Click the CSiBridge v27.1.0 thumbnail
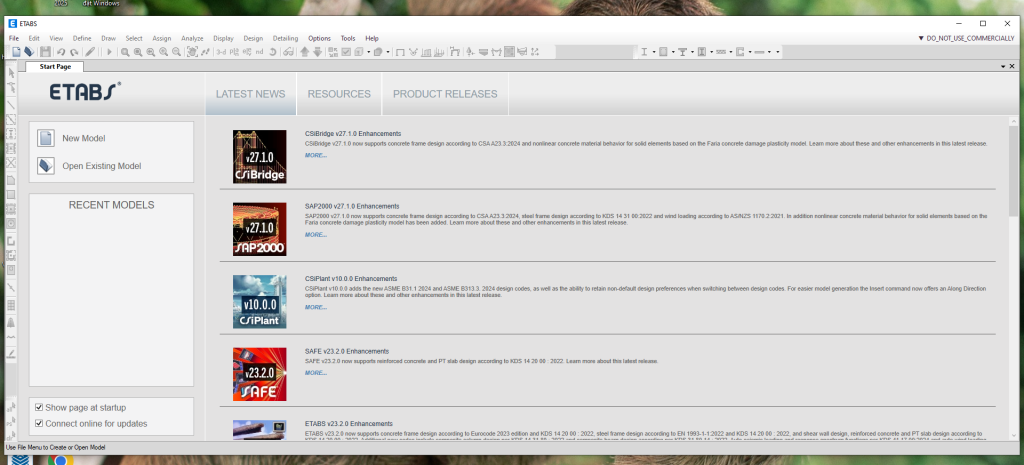1024x465 pixels. click(x=259, y=157)
